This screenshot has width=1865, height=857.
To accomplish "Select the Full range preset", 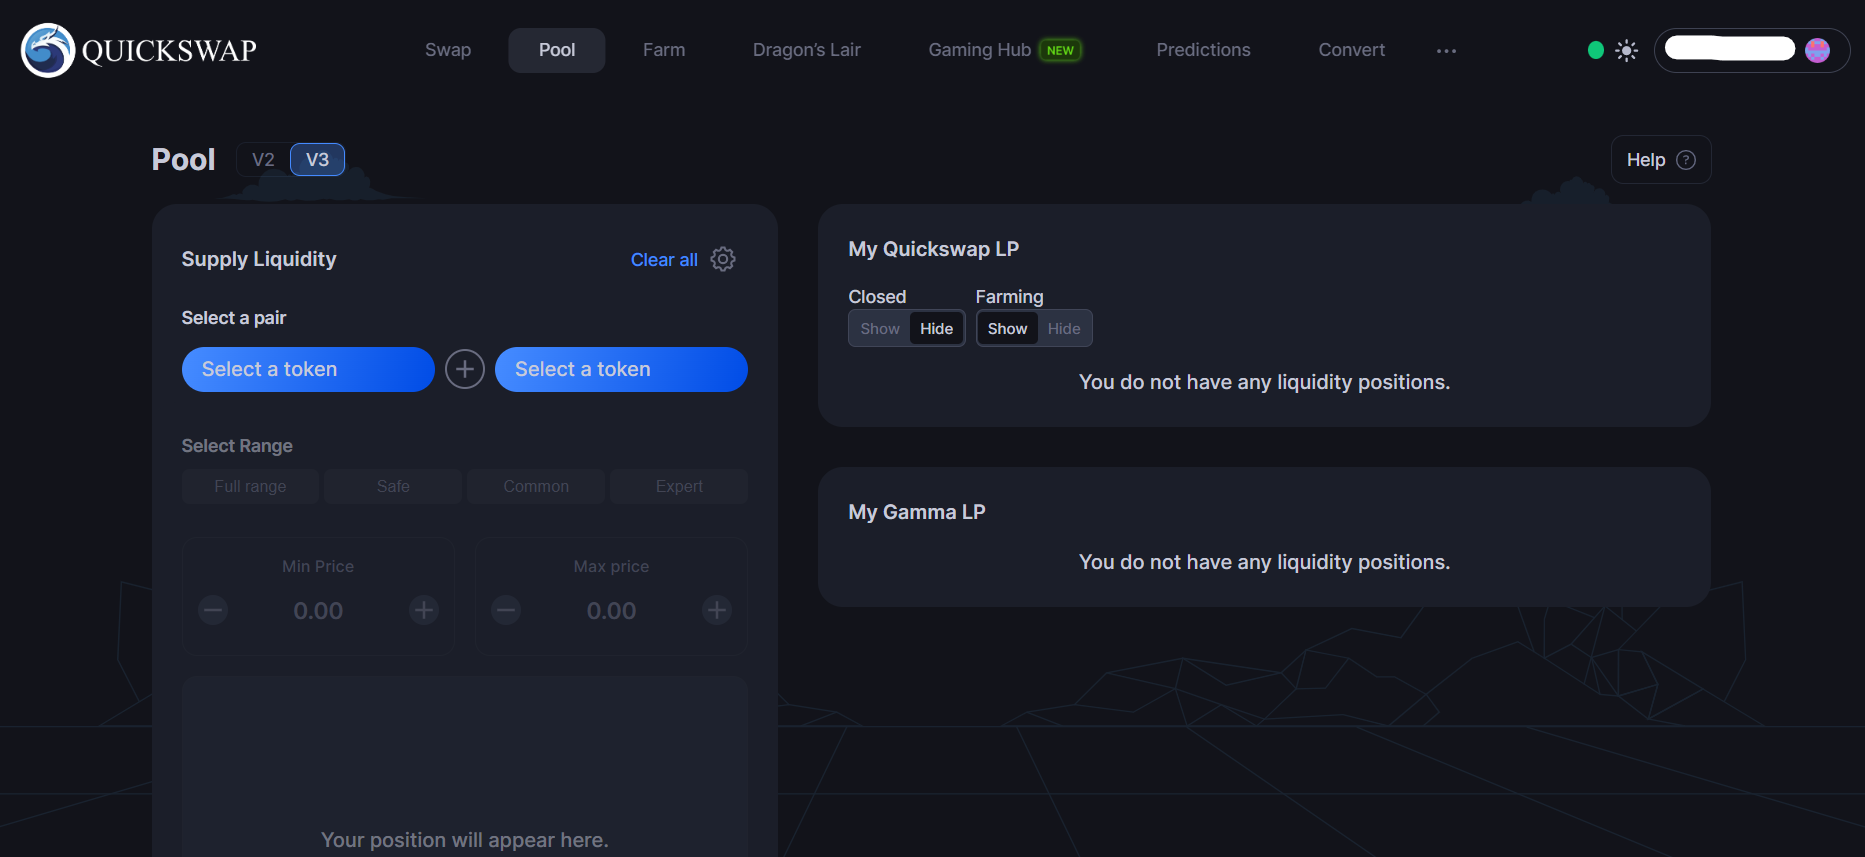I will pos(250,486).
